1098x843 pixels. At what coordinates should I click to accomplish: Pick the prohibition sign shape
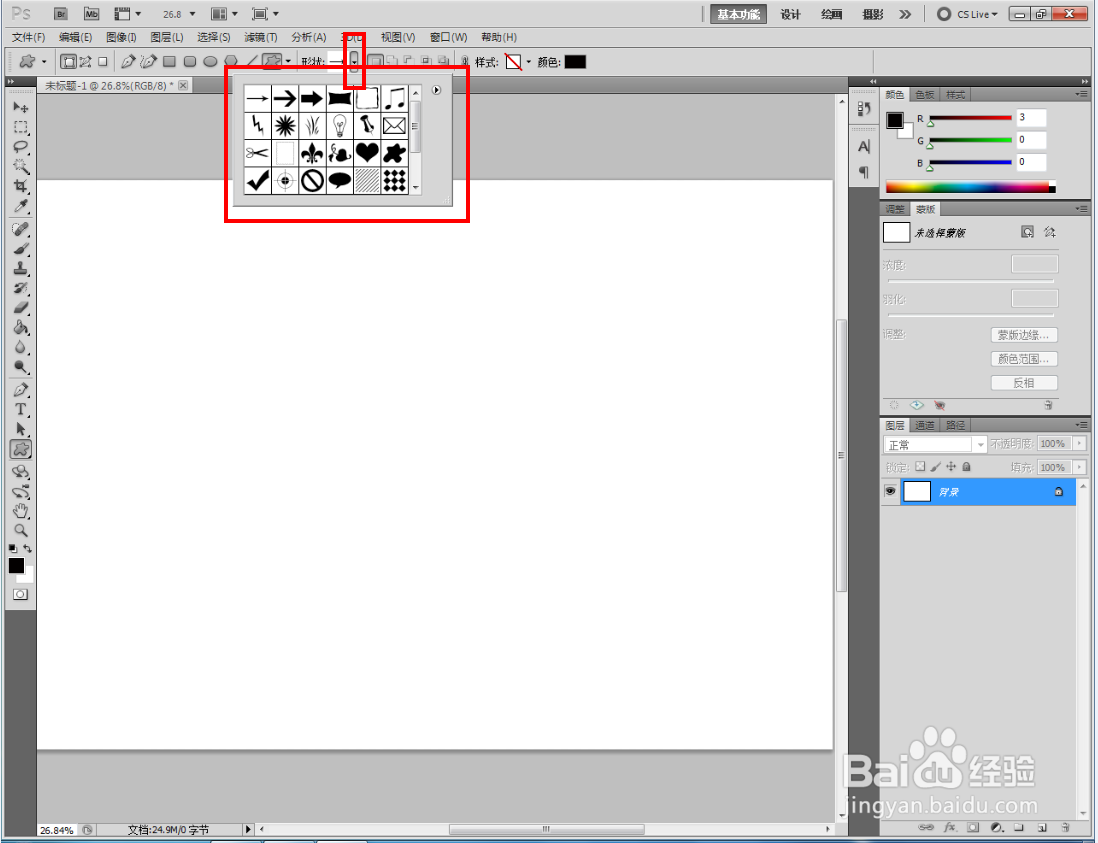coord(312,180)
